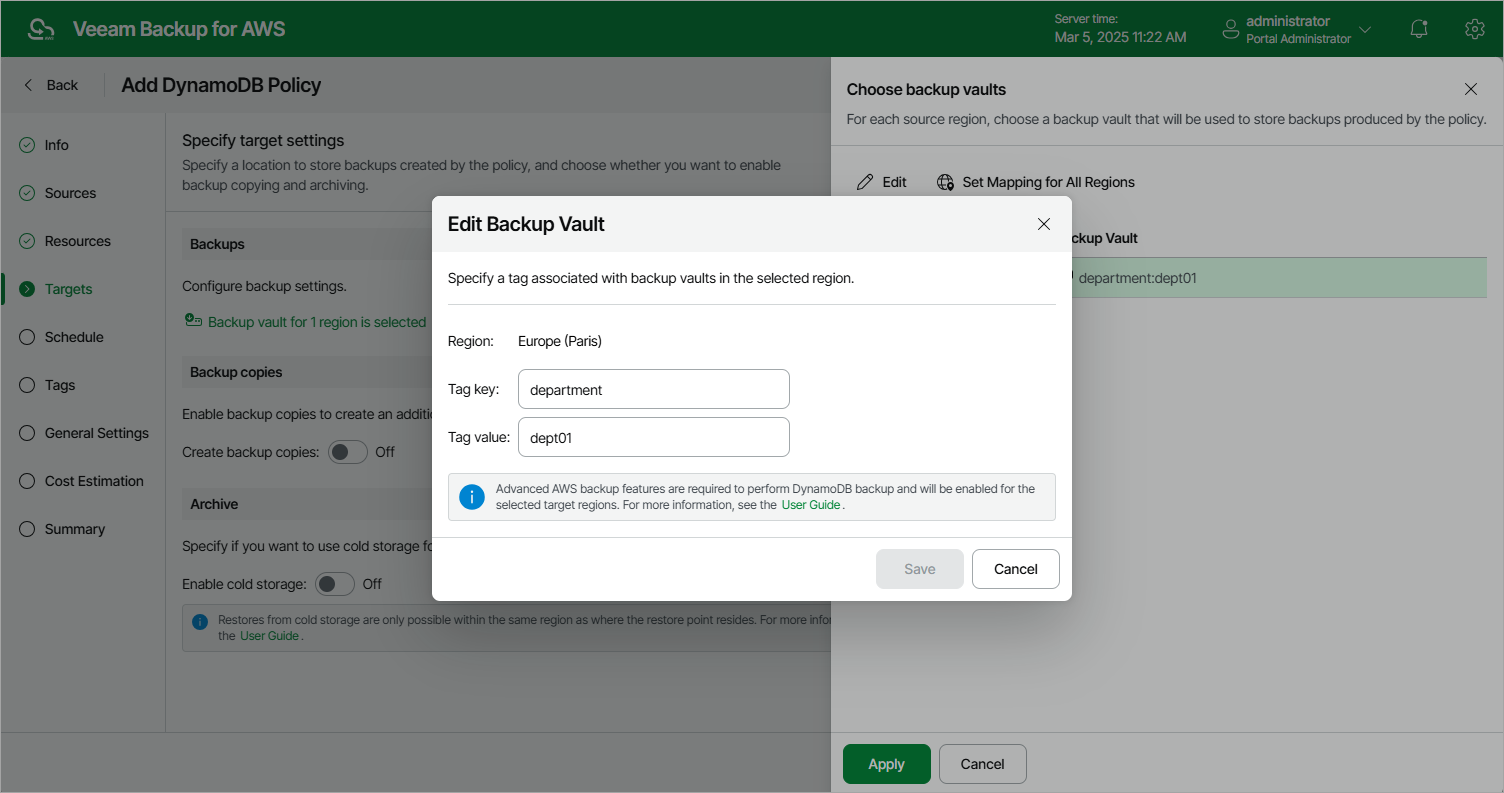Viewport: 1504px width, 793px height.
Task: Click Set Mapping for All Regions
Action: [x=1036, y=182]
